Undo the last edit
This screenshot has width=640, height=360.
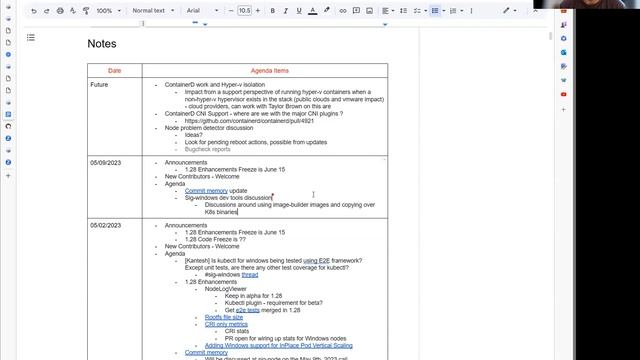(x=34, y=11)
